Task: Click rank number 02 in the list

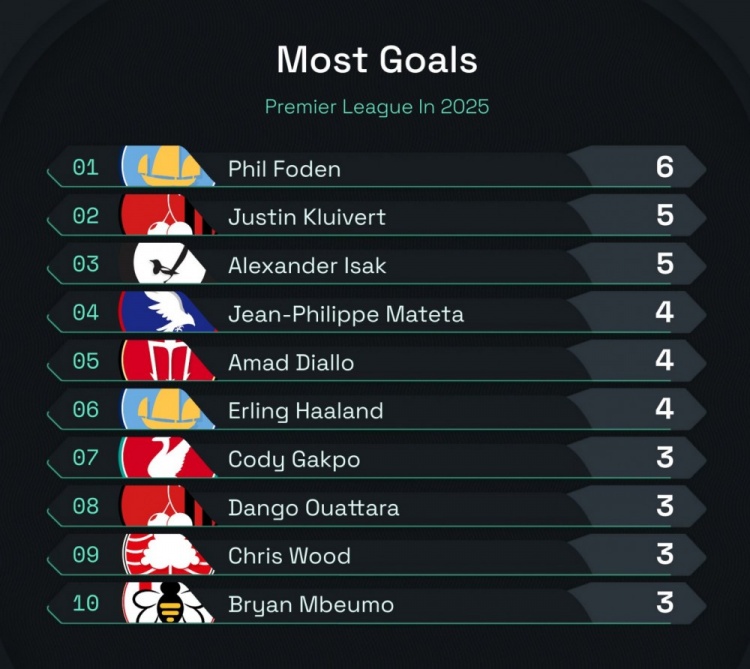Action: [86, 216]
